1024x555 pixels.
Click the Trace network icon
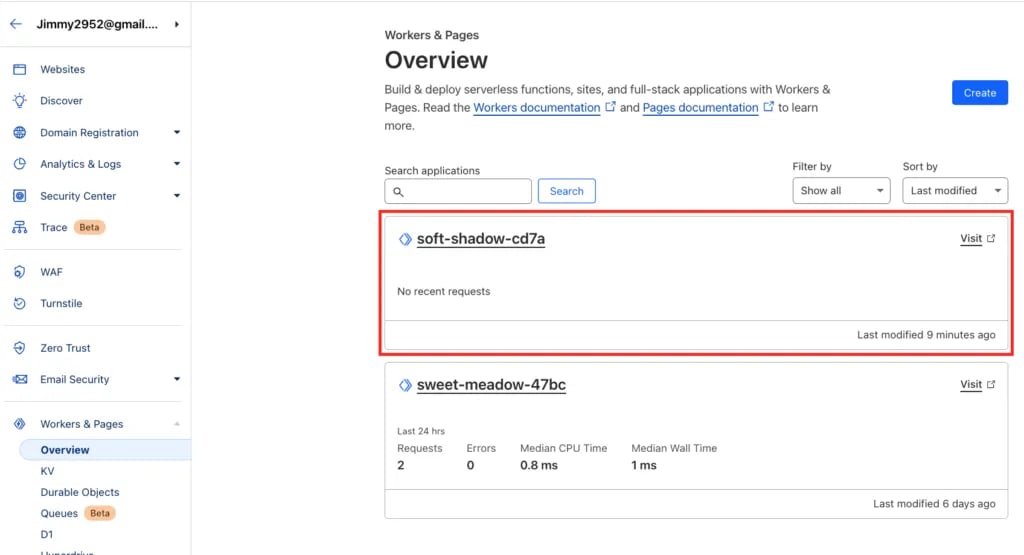point(20,227)
